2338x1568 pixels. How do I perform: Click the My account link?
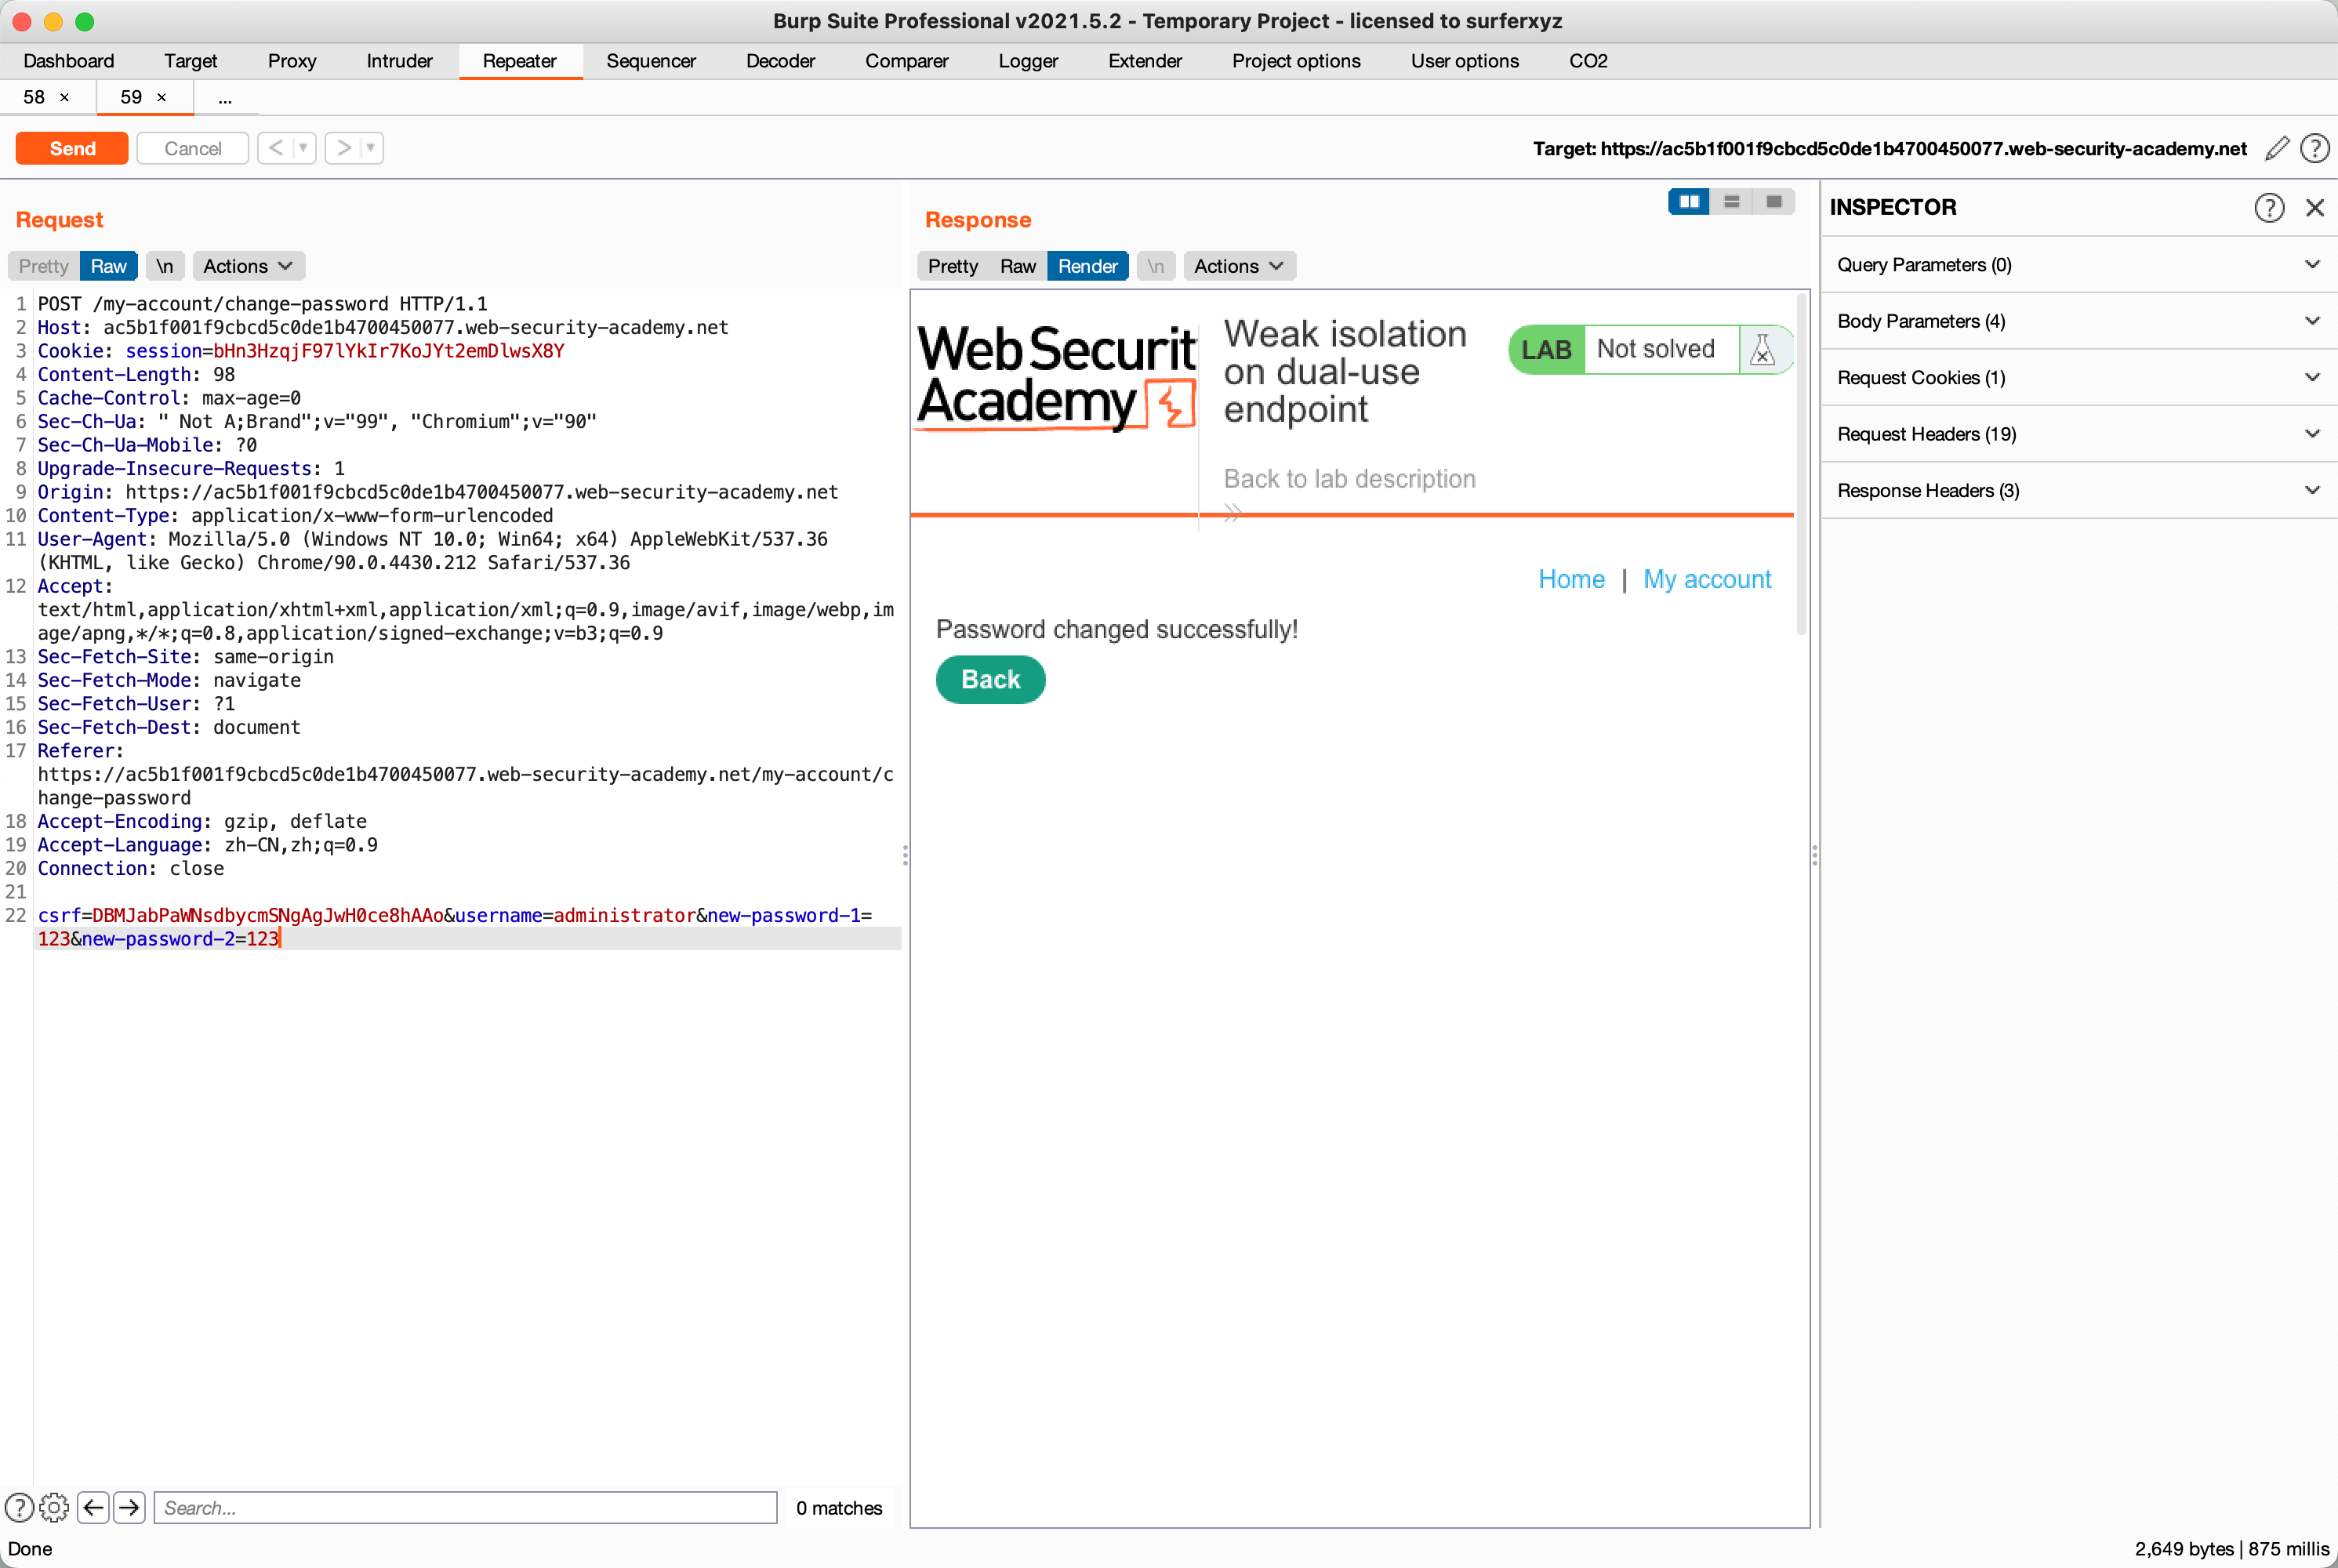click(1706, 579)
